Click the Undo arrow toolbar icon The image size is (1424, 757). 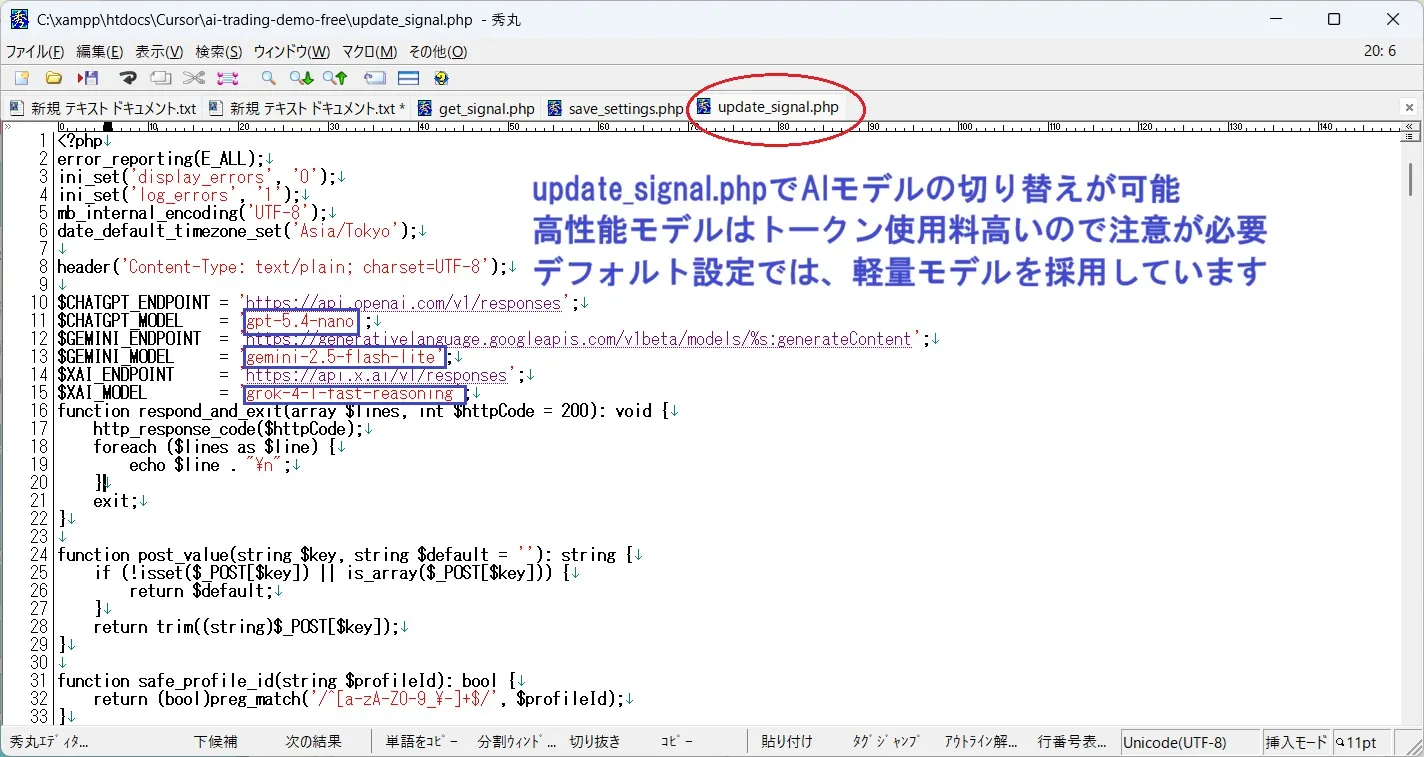pos(128,78)
